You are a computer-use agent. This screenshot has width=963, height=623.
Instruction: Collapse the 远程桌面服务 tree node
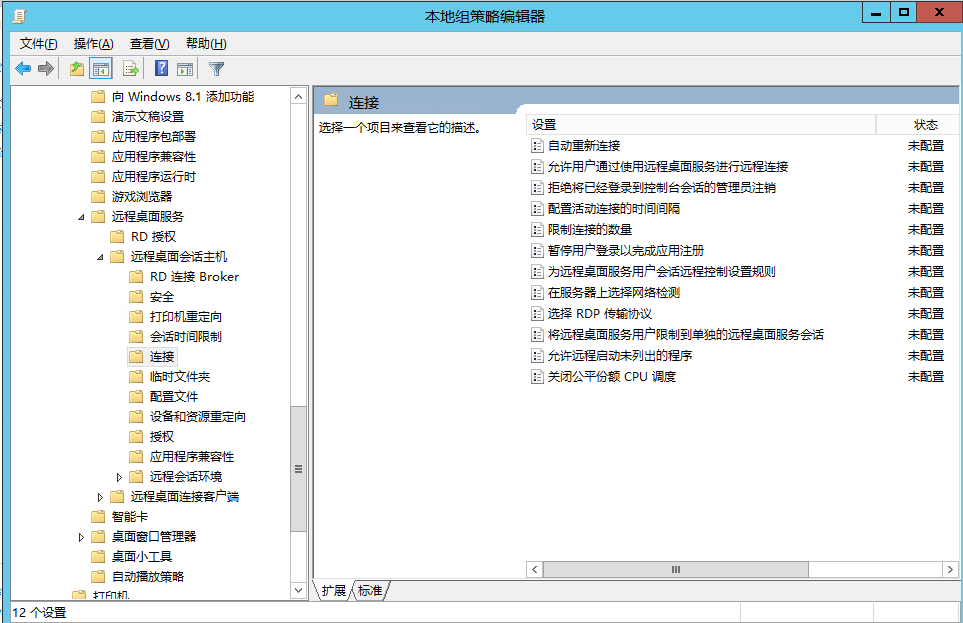point(81,217)
